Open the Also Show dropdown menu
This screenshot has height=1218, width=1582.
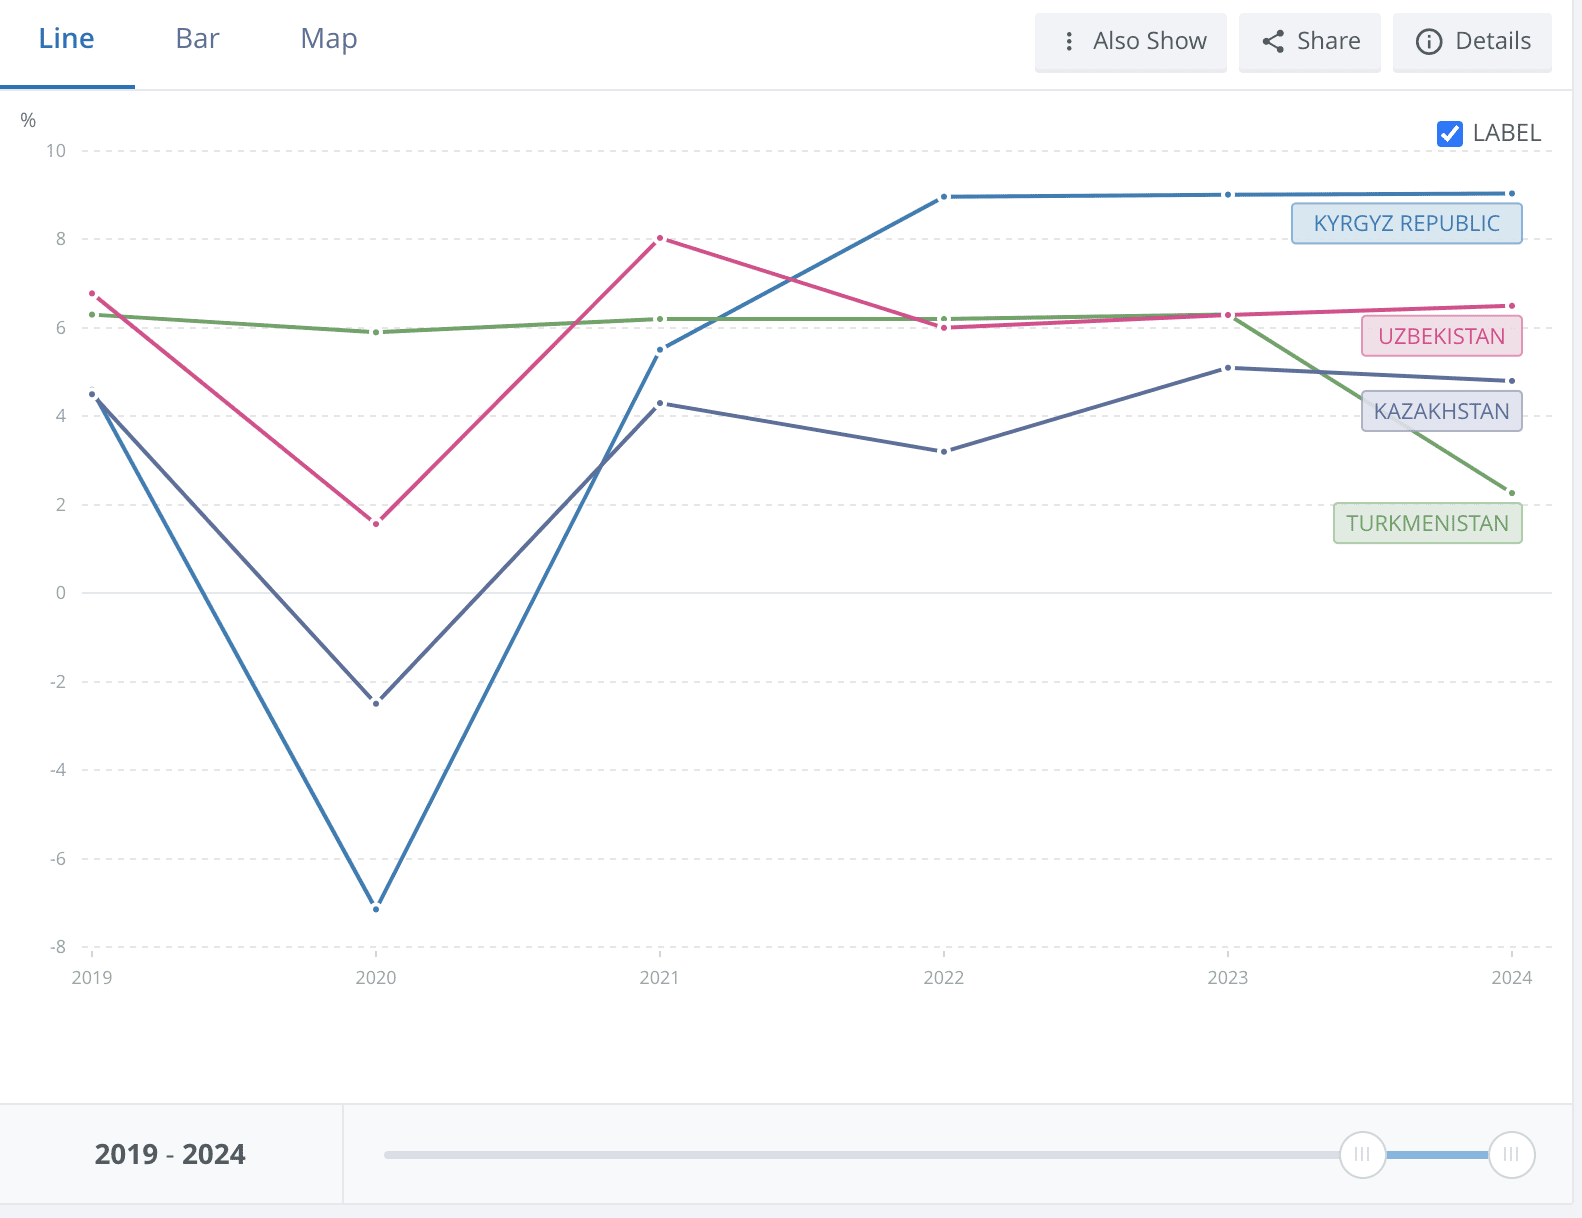1149,41
